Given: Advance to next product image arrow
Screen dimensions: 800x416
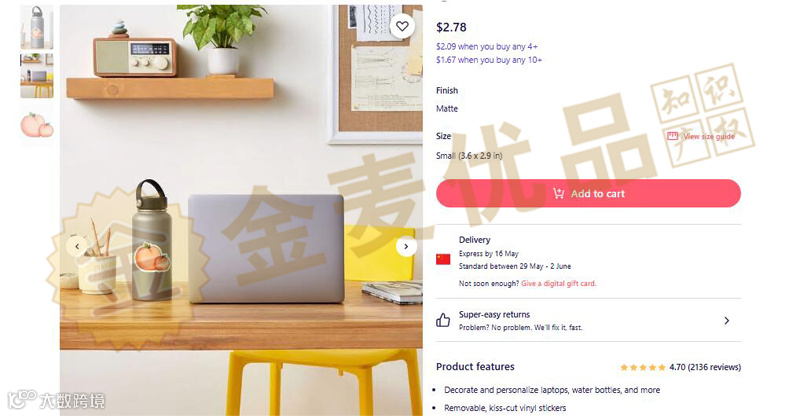Looking at the screenshot, I should click(406, 247).
